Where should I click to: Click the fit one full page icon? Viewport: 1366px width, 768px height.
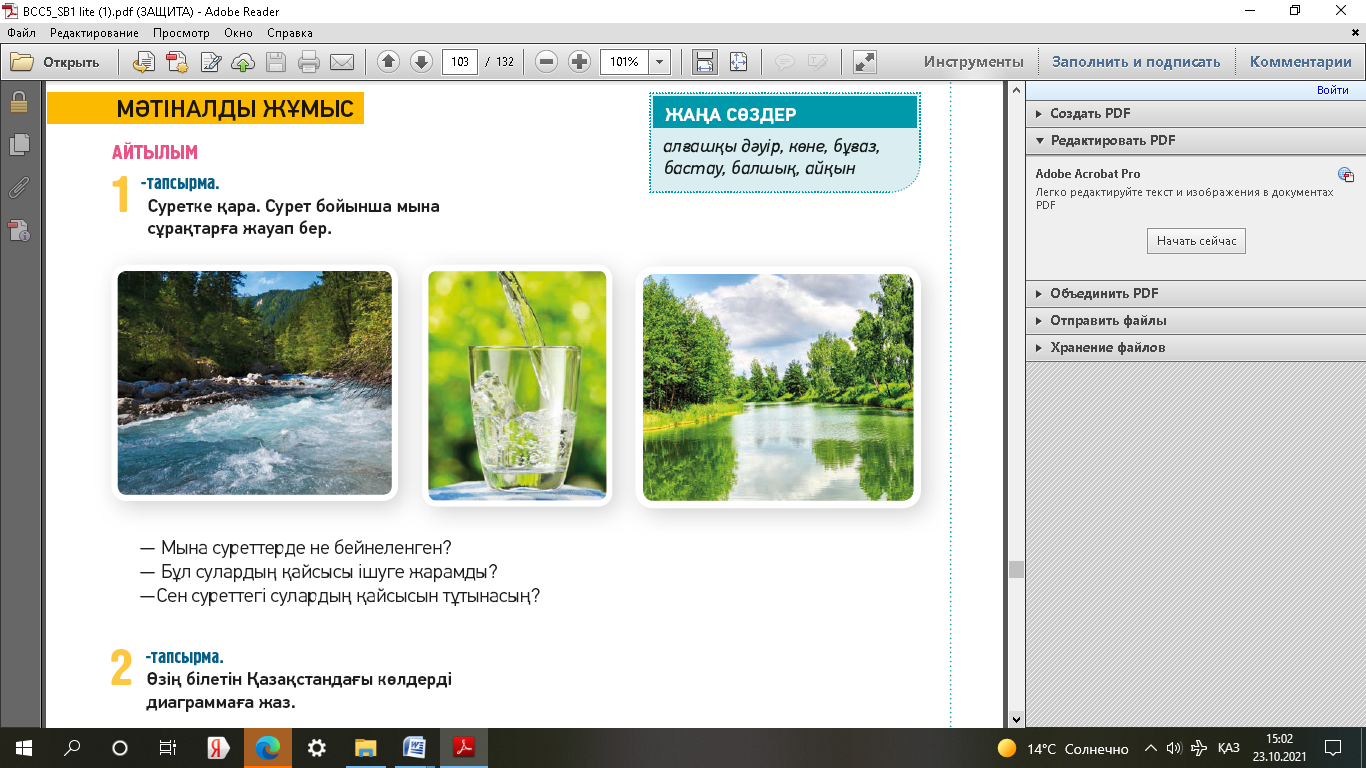(x=738, y=62)
